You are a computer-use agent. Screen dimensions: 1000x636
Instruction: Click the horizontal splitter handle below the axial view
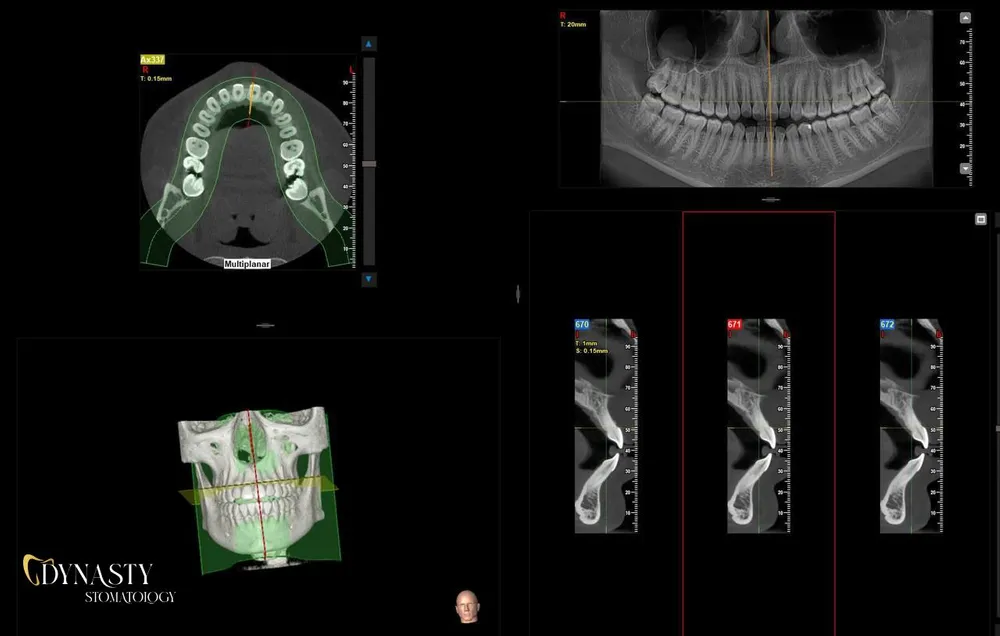[x=265, y=325]
